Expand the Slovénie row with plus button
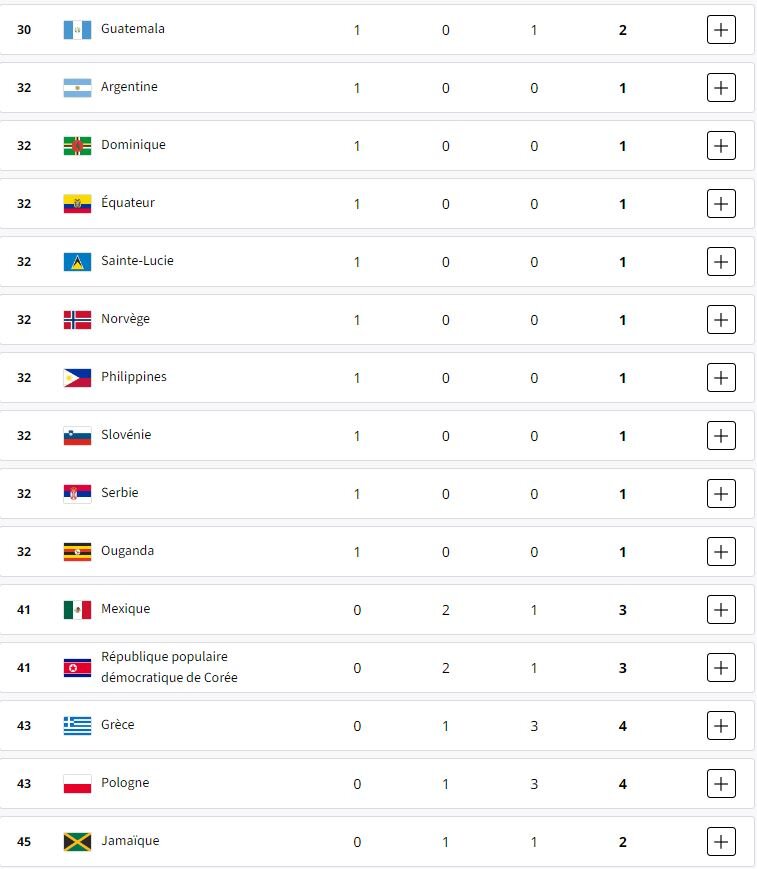 click(721, 436)
